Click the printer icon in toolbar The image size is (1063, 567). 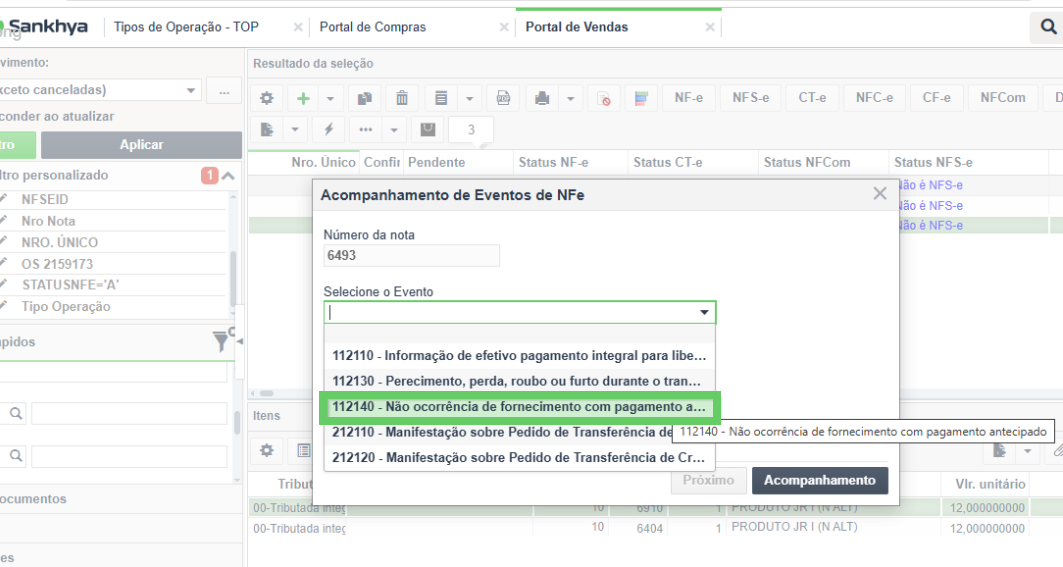tap(542, 98)
